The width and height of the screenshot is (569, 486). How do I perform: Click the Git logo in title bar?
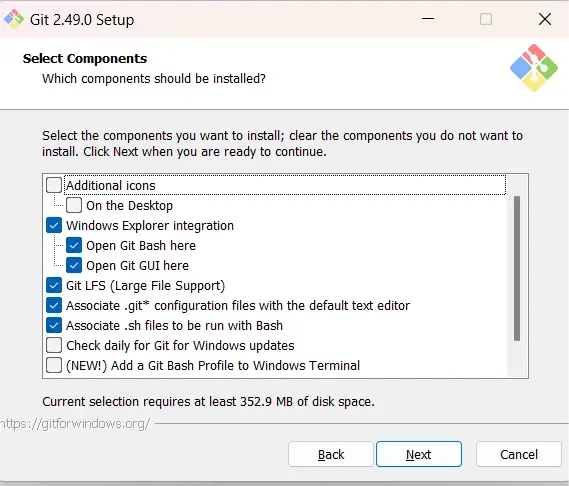13,19
